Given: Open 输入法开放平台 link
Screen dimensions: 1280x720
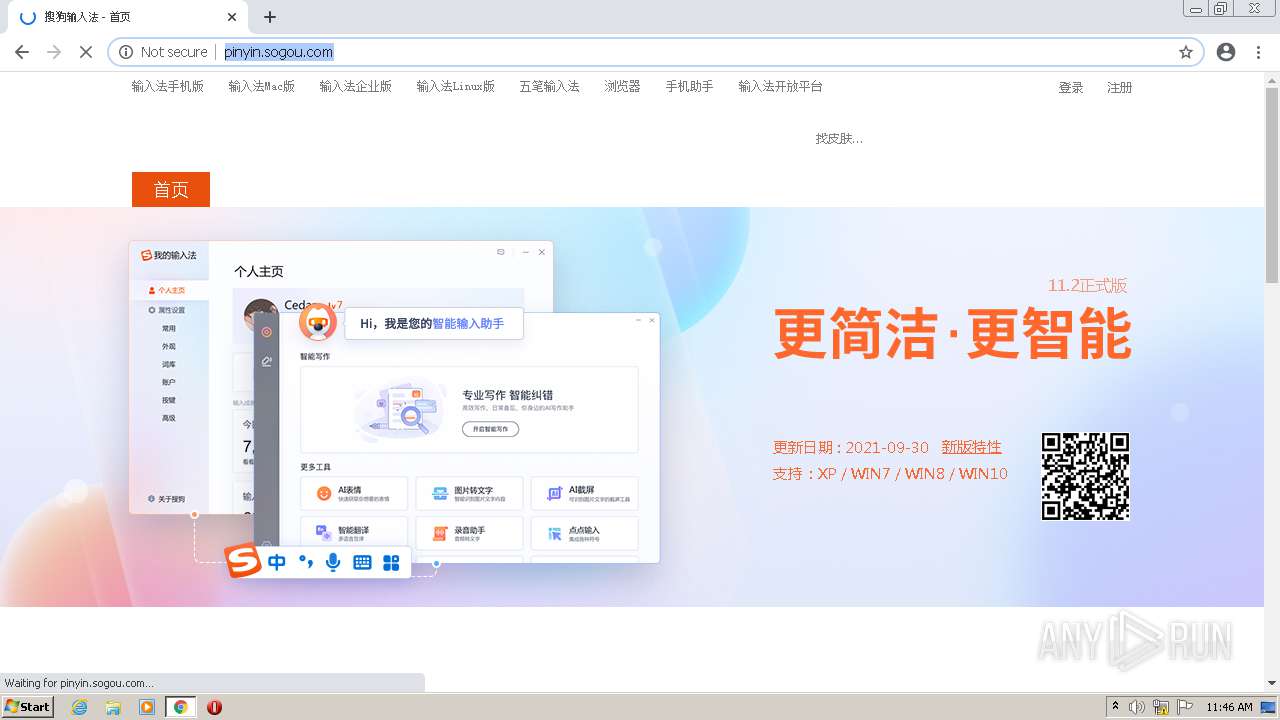Looking at the screenshot, I should coord(781,87).
